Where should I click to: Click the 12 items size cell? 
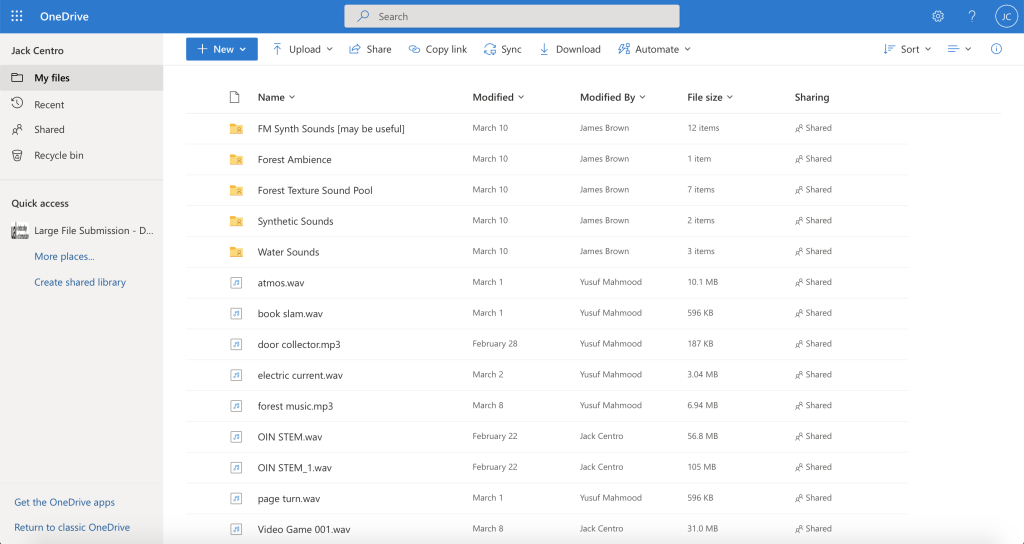(703, 128)
